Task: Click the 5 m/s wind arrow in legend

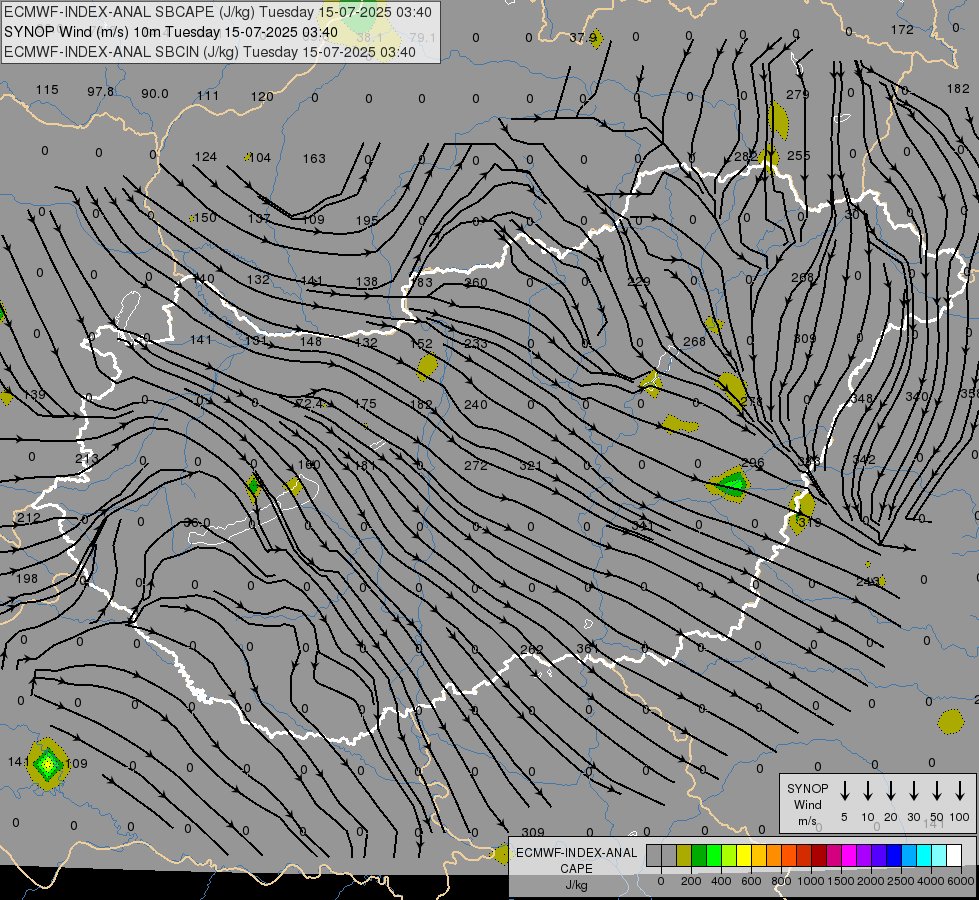Action: (x=844, y=791)
